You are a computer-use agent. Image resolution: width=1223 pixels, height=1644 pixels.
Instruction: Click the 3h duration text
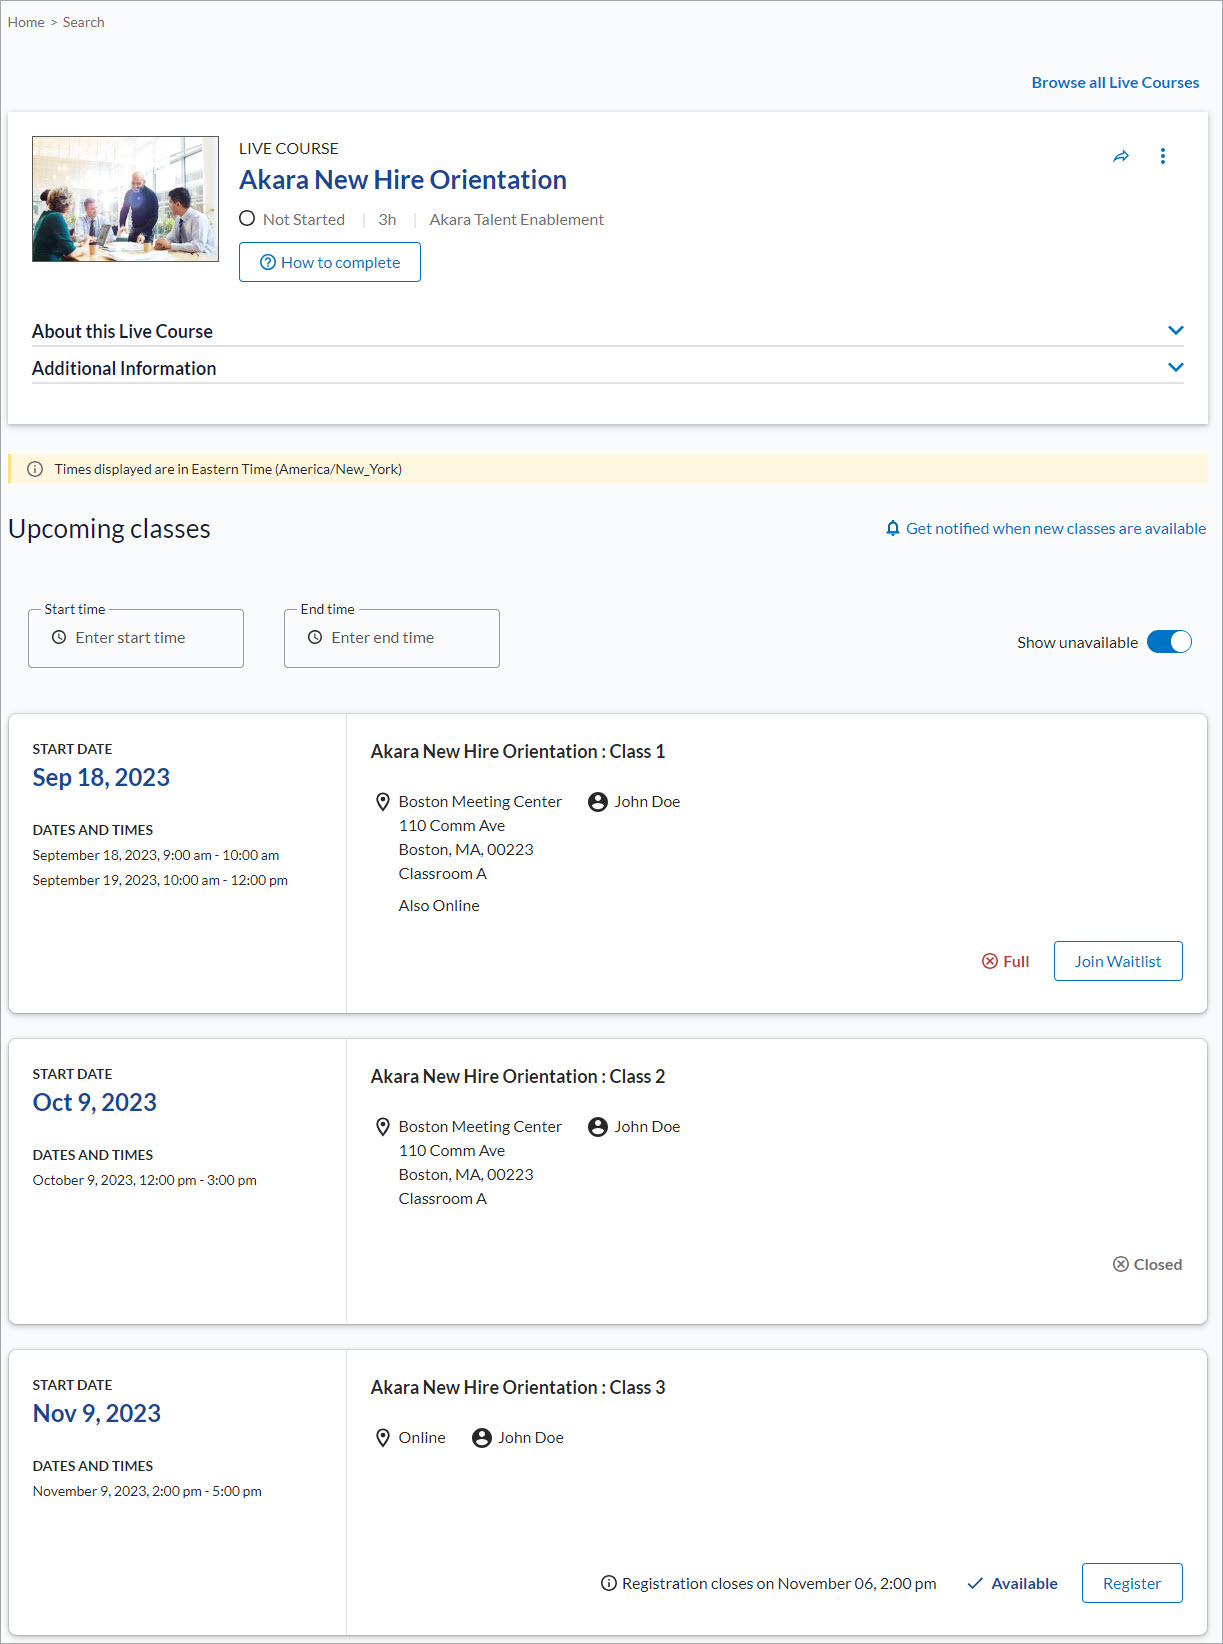click(x=387, y=219)
